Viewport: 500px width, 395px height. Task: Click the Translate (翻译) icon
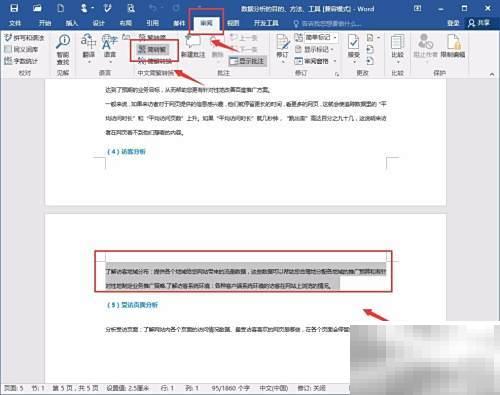pyautogui.click(x=88, y=49)
